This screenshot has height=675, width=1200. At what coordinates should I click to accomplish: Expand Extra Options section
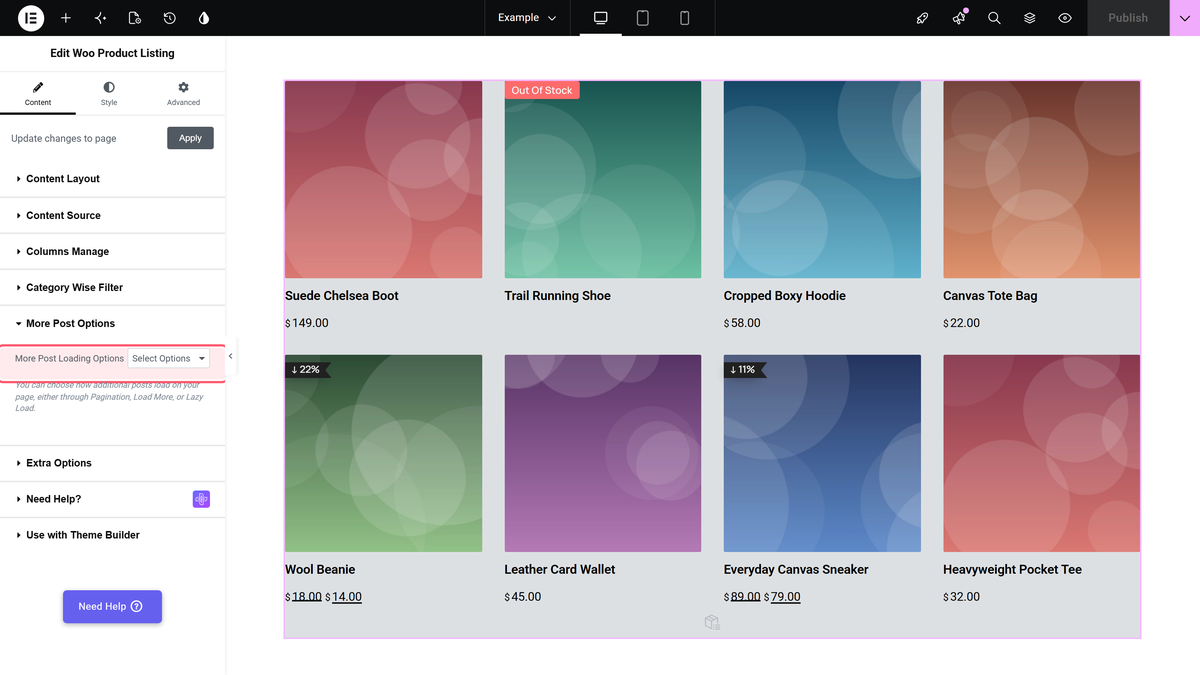[113, 463]
